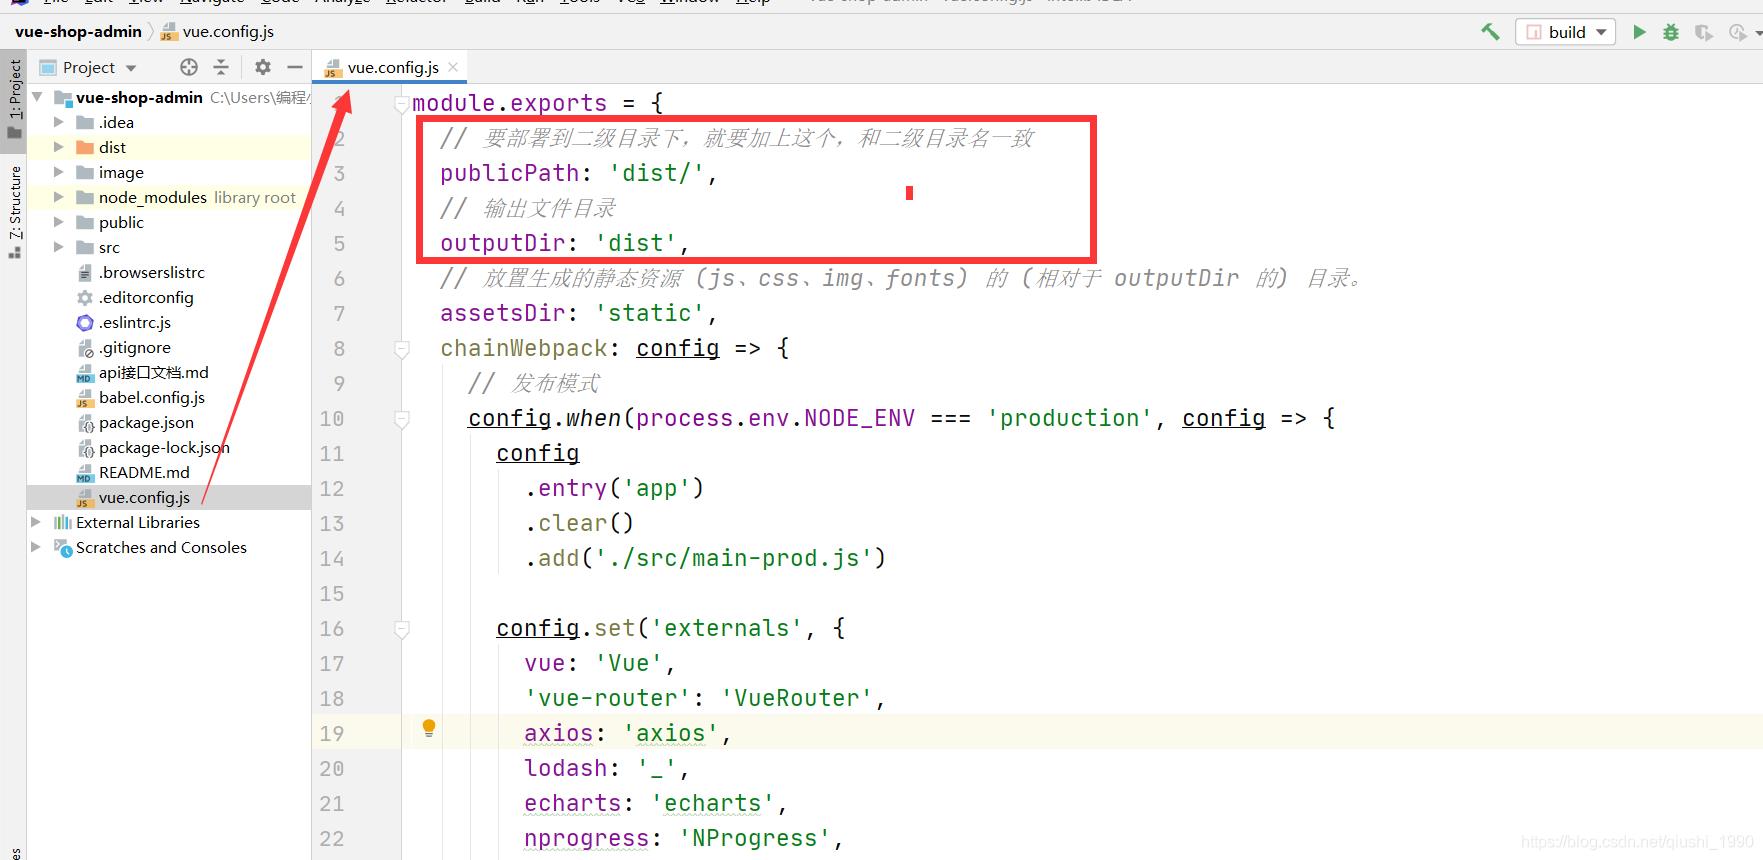1763x860 pixels.
Task: Expand the image folder
Action: (x=58, y=172)
